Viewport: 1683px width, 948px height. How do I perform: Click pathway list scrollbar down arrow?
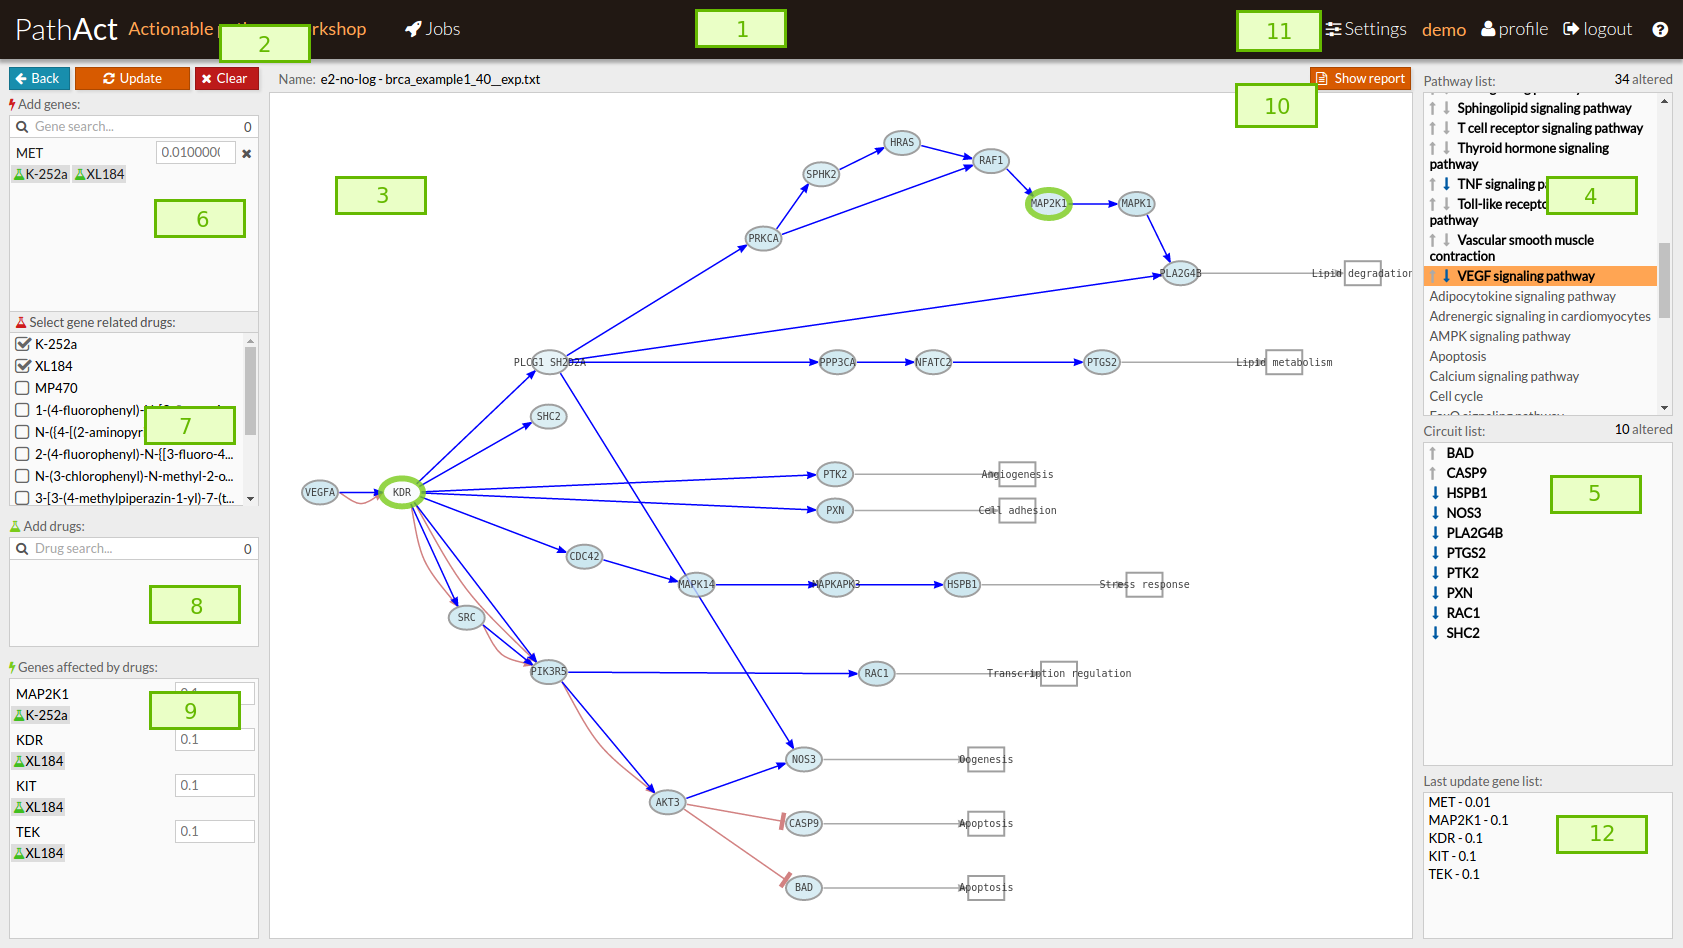point(1664,408)
